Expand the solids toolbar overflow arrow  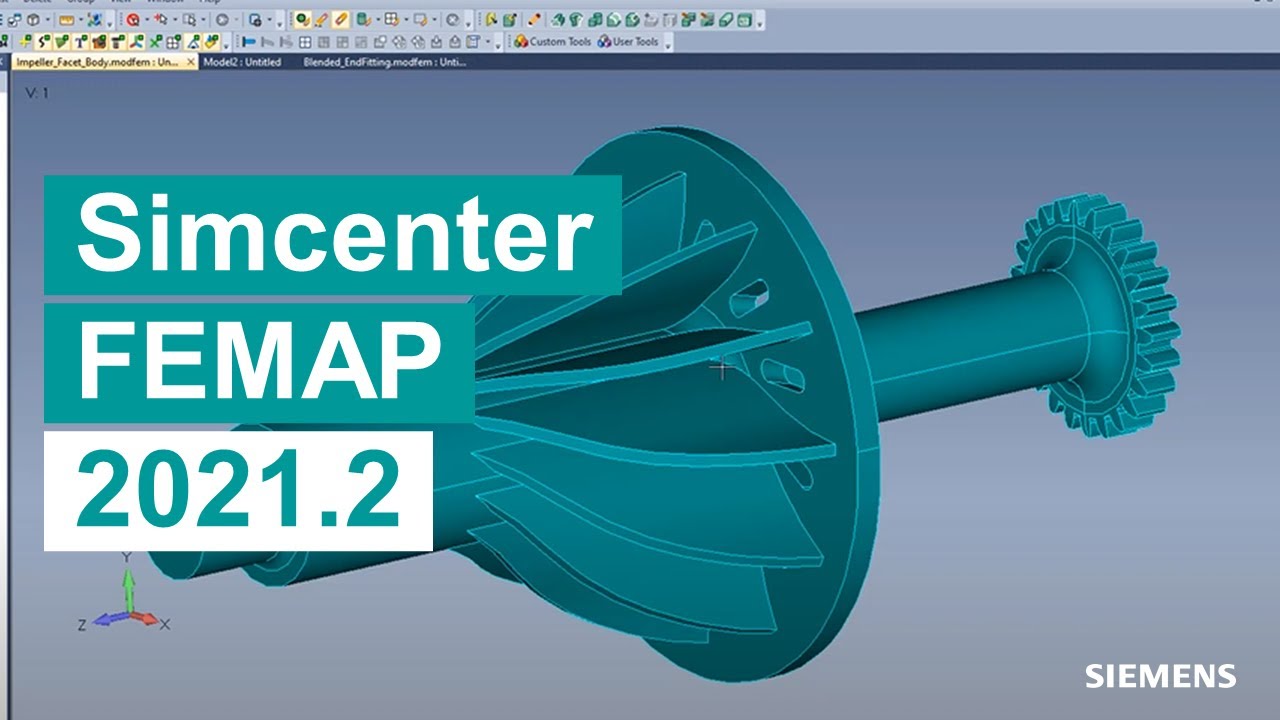tap(760, 22)
